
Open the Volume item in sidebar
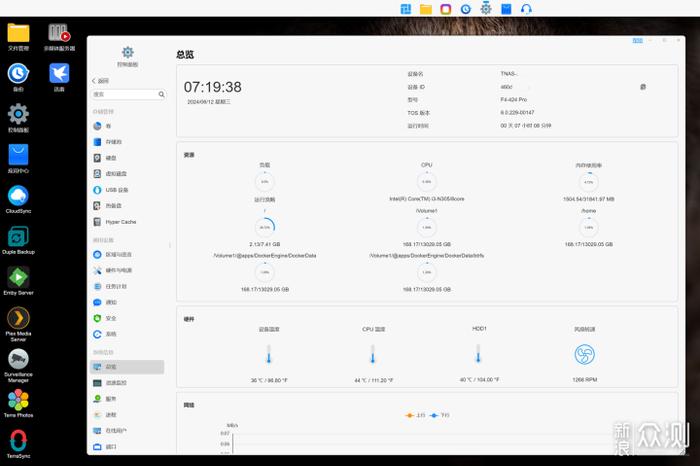tap(128, 126)
